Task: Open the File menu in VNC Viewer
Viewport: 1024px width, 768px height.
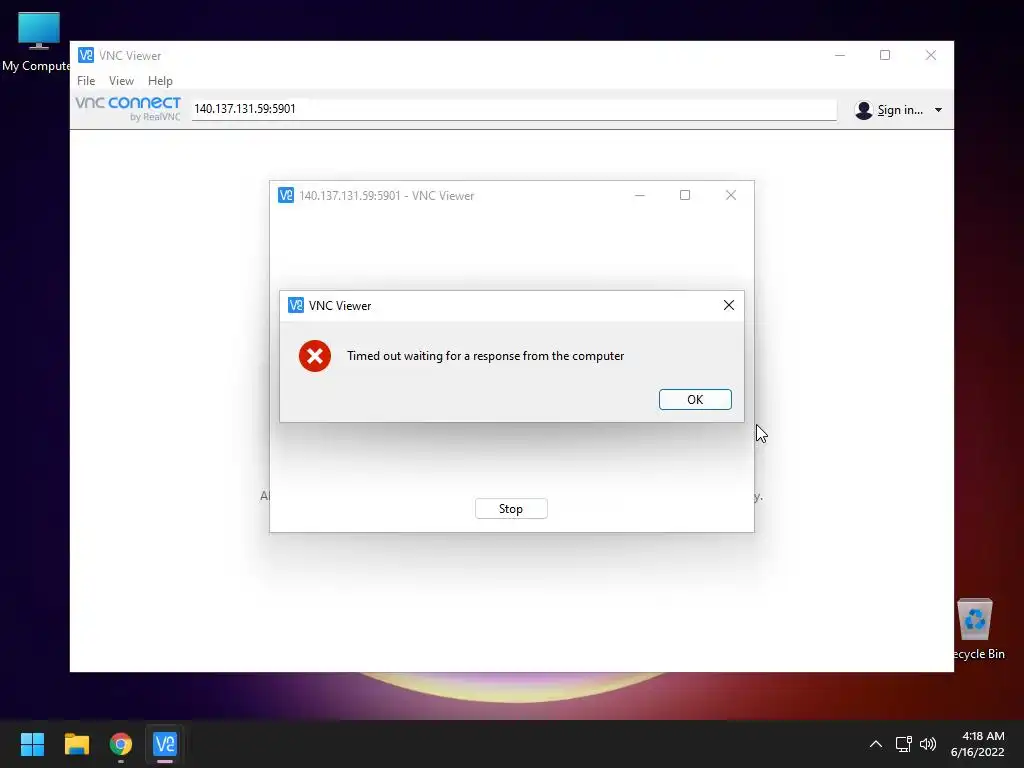Action: [86, 80]
